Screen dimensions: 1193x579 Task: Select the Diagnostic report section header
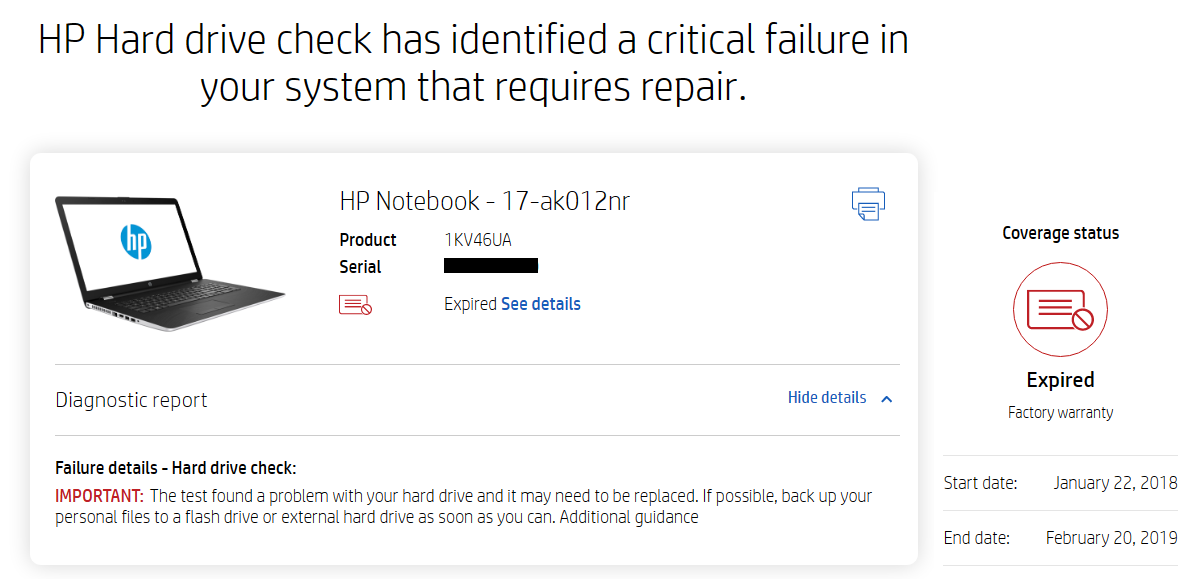pyautogui.click(x=131, y=399)
